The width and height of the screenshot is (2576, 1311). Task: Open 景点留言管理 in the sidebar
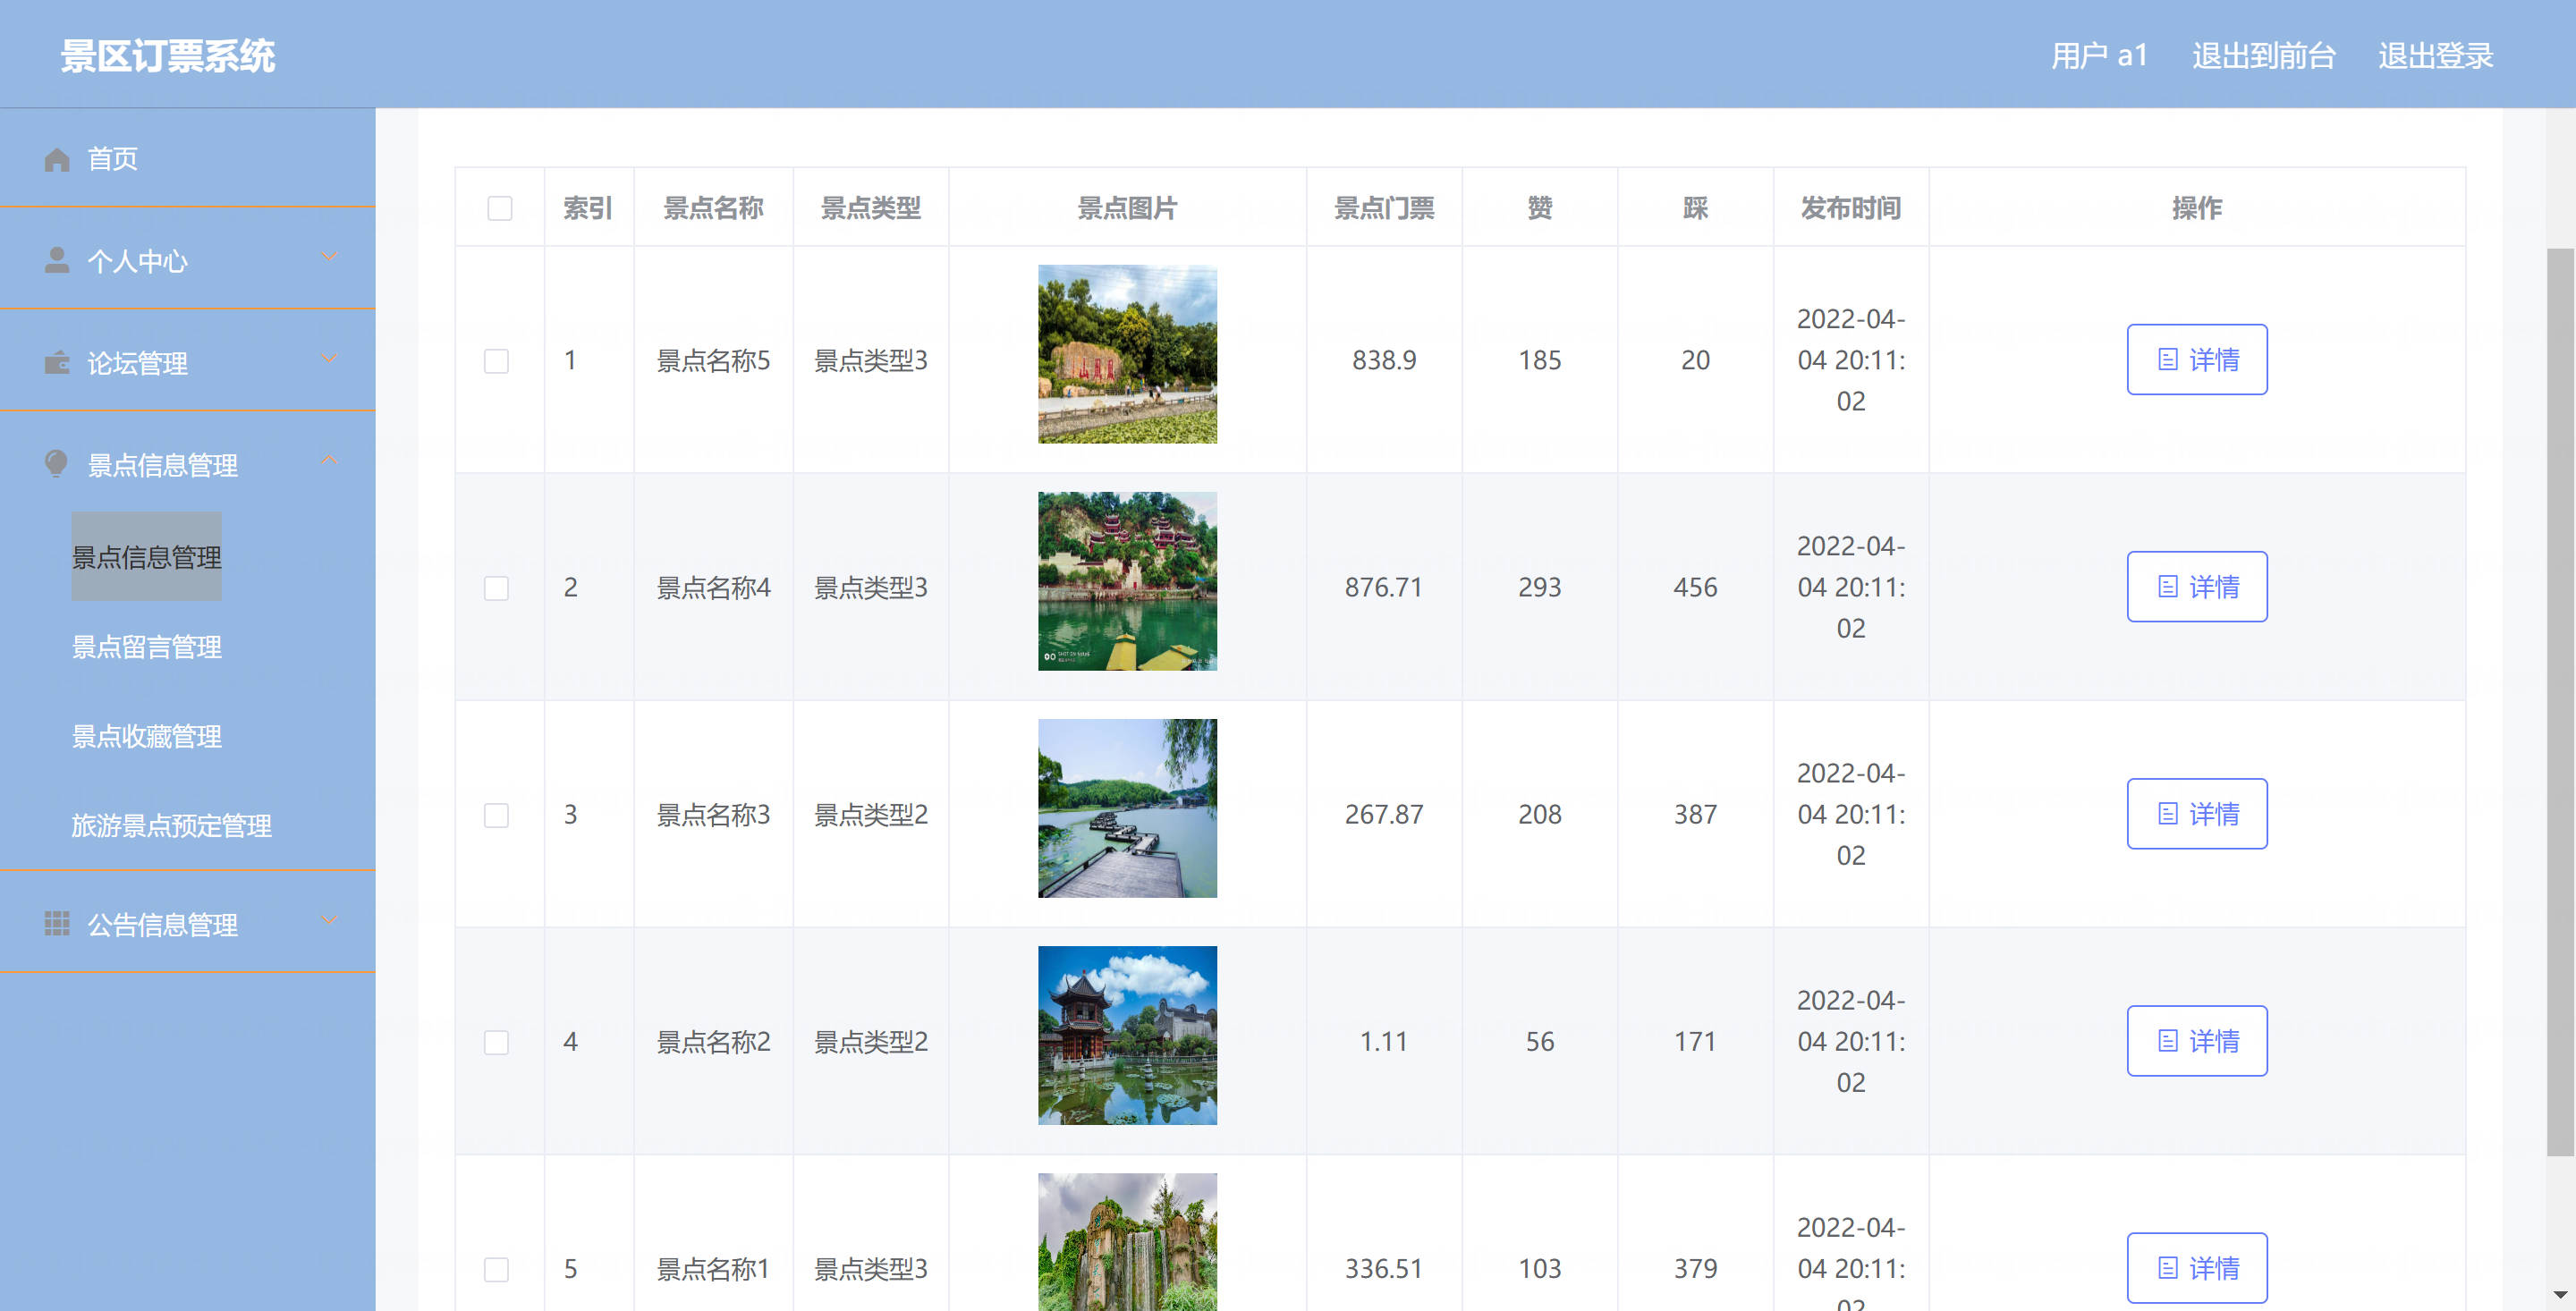(x=147, y=647)
